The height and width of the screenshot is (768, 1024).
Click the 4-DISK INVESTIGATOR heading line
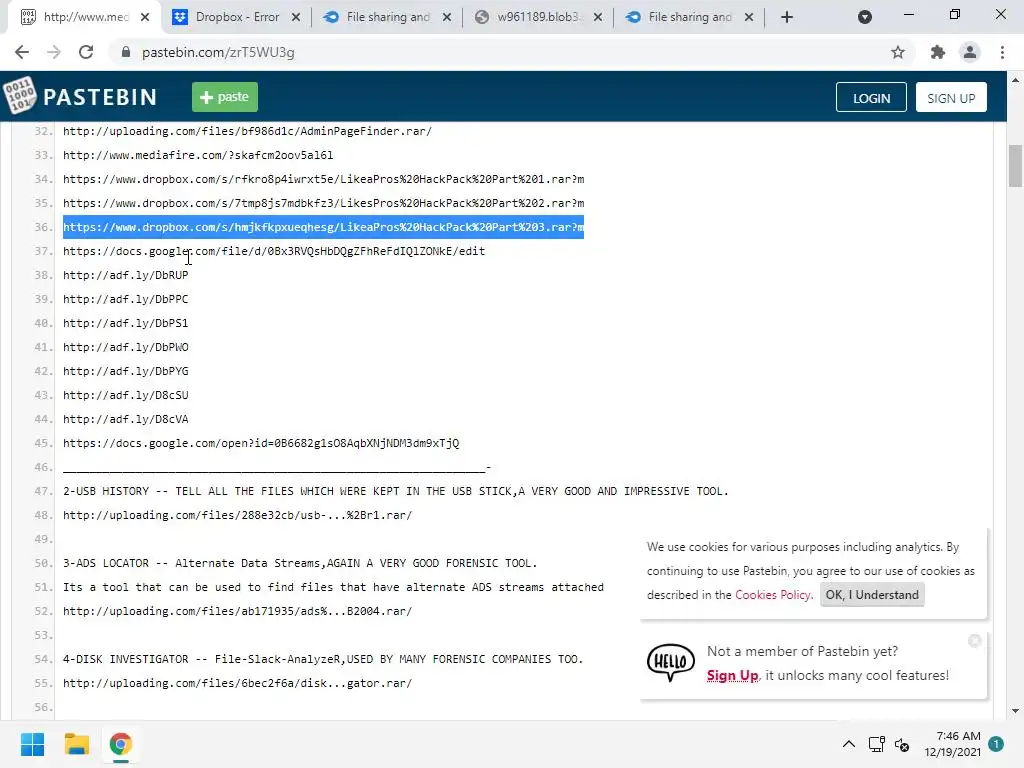pos(323,659)
